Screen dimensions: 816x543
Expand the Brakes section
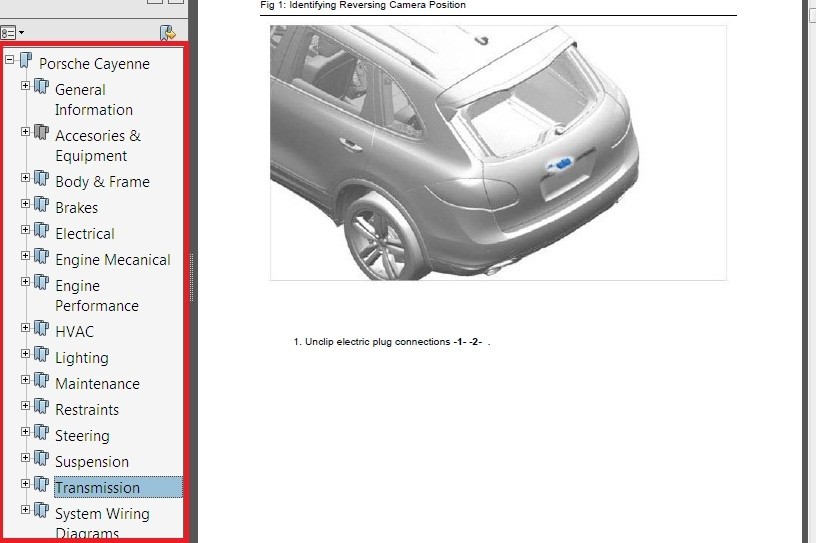[25, 204]
